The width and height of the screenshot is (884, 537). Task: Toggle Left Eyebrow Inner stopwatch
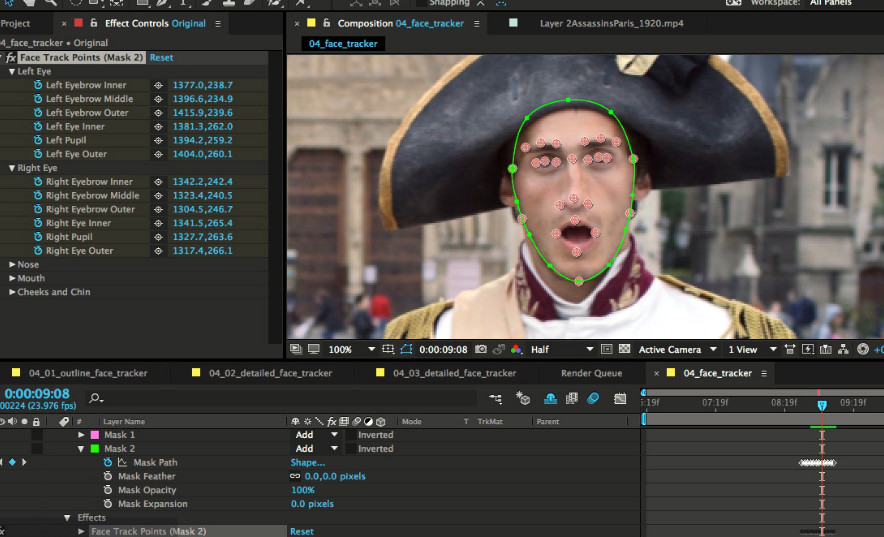38,85
